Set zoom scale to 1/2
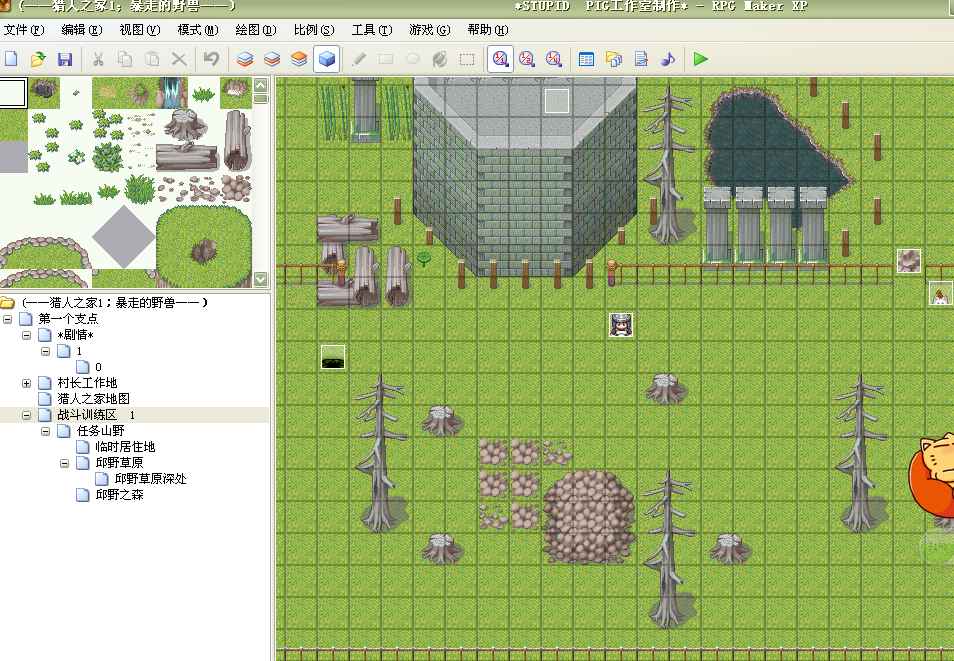The height and width of the screenshot is (661, 954). 527,59
